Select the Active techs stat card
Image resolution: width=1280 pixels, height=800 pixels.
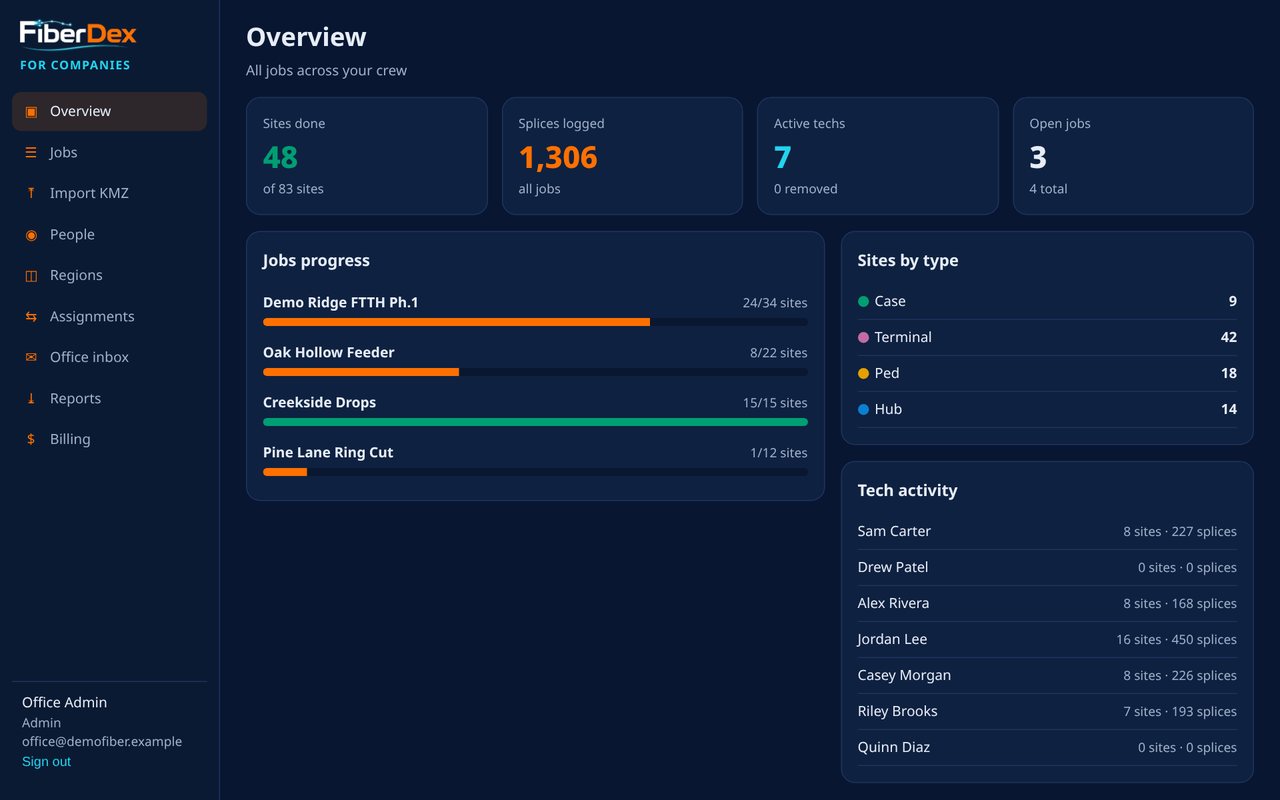tap(878, 156)
